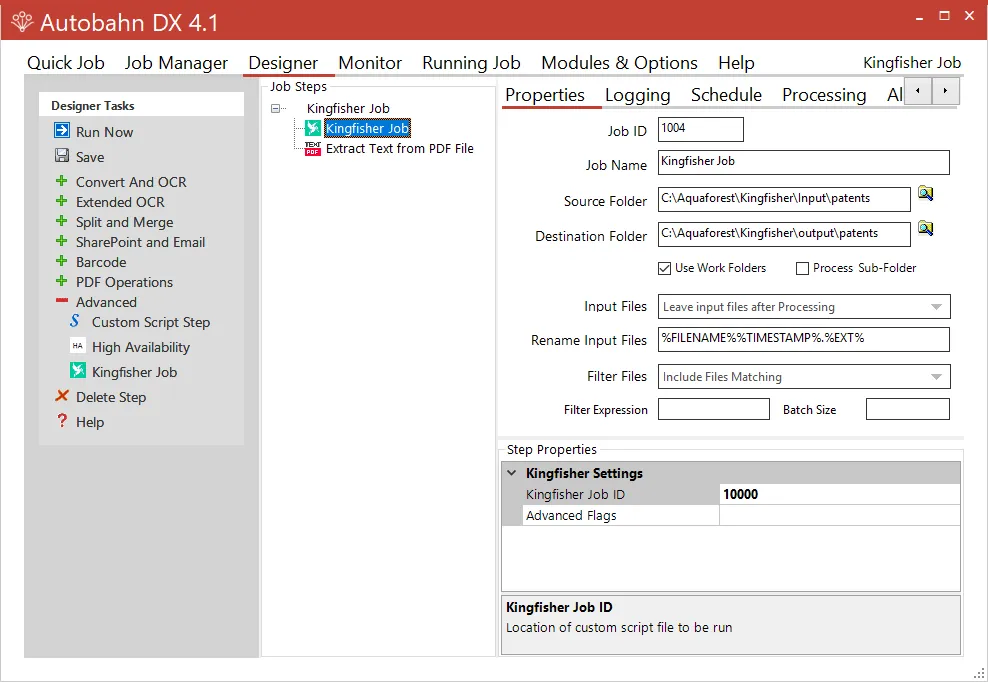The height and width of the screenshot is (682, 988).
Task: Uncheck the Use Work Folders checkbox
Action: (664, 268)
